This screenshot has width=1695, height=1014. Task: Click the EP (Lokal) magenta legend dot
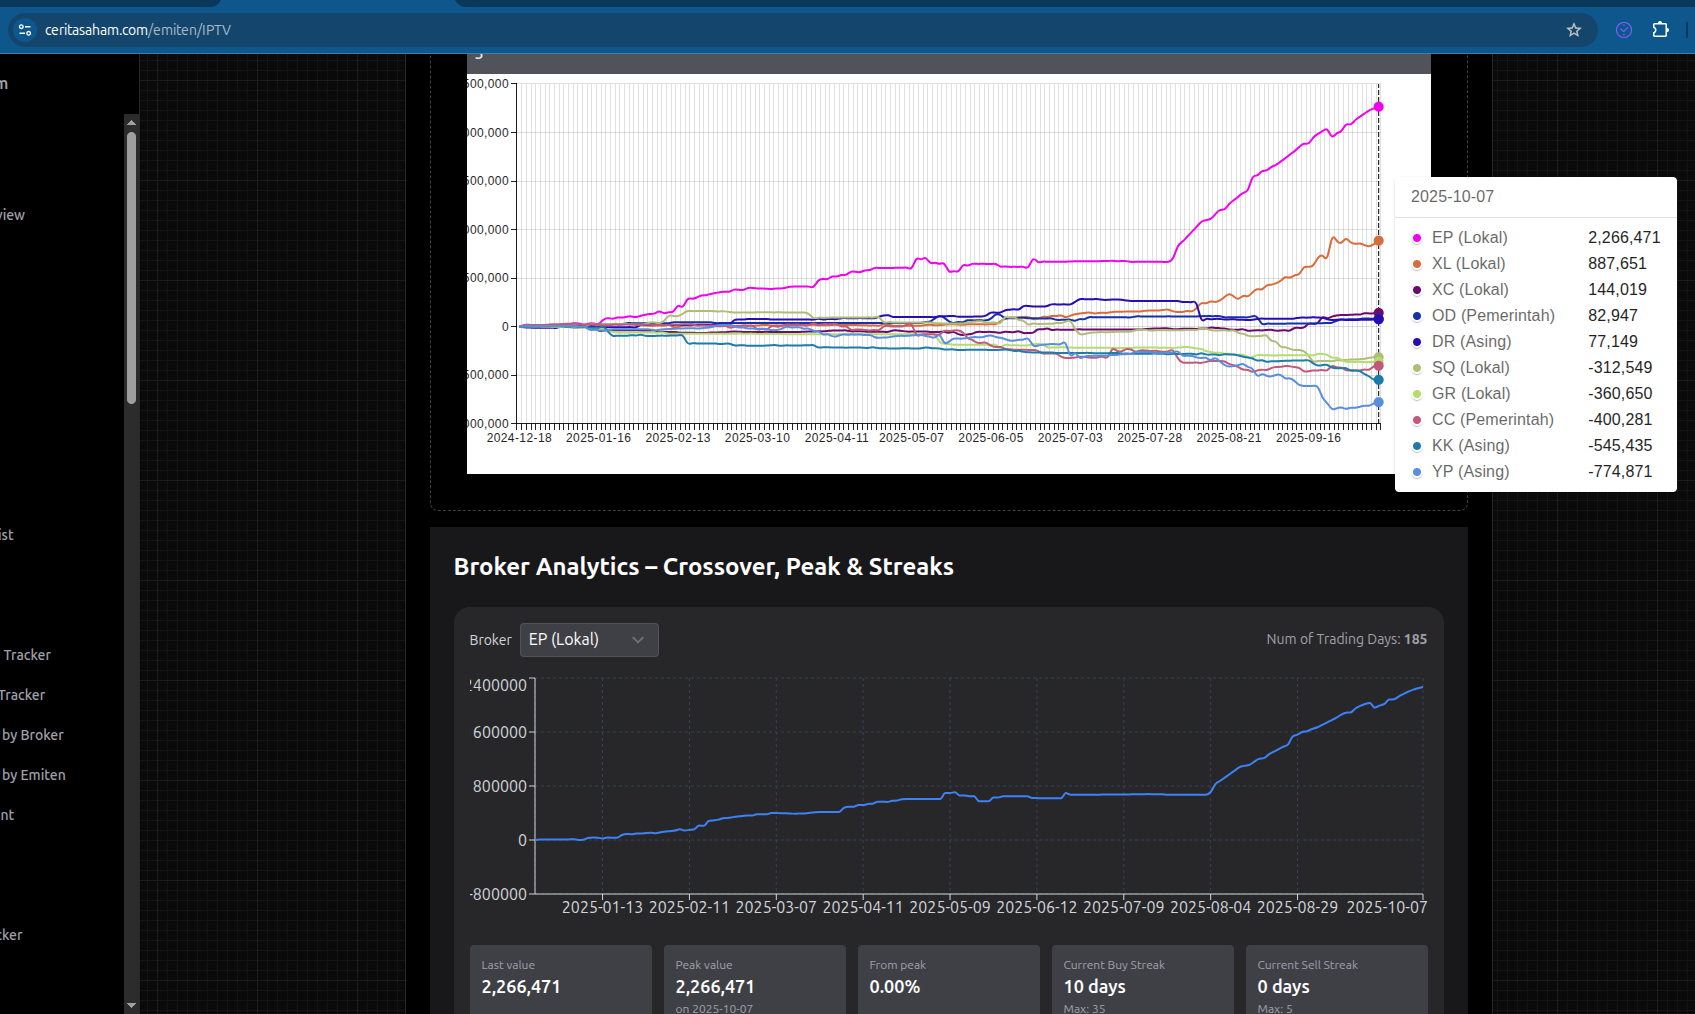(x=1417, y=238)
